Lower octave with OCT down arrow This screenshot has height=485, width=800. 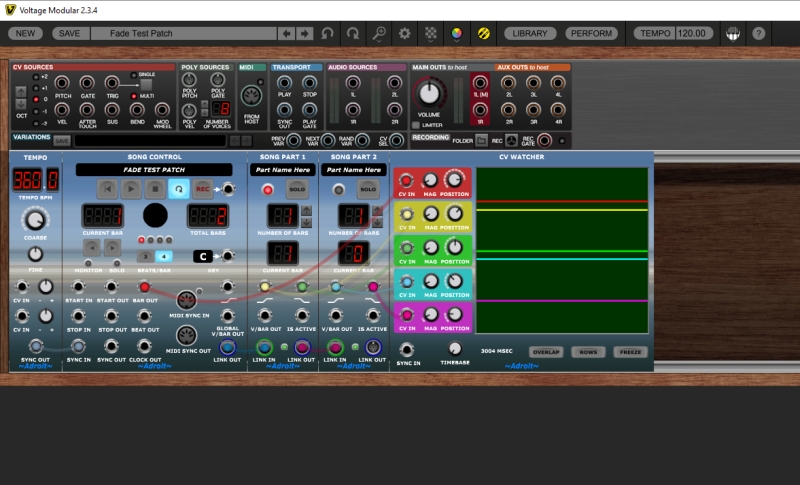click(x=21, y=104)
